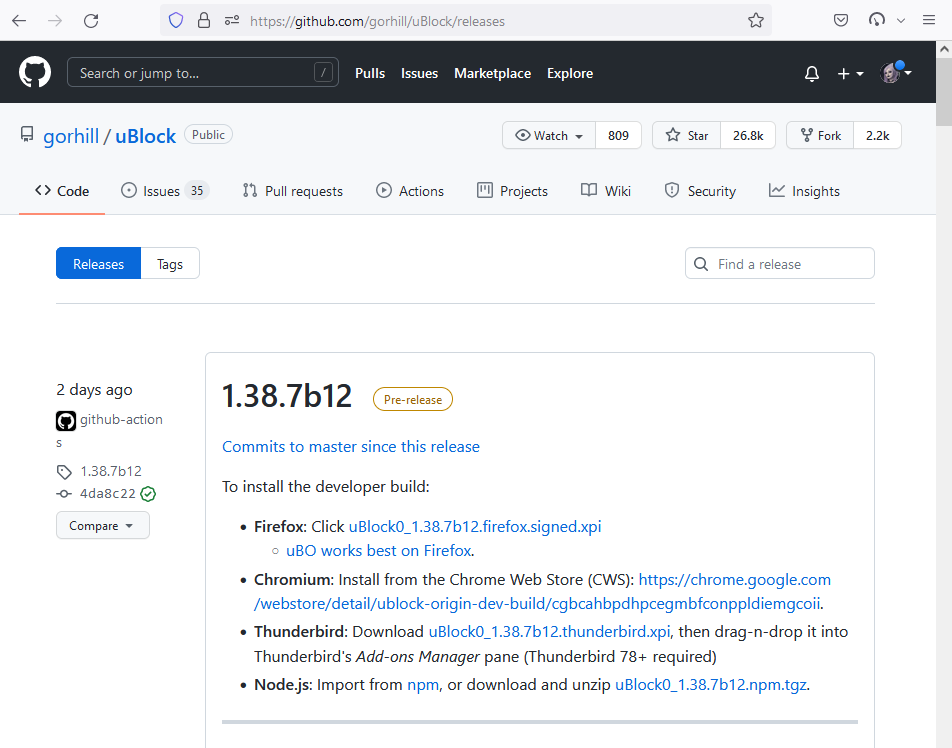Save page to Pocket
This screenshot has width=952, height=748.
(x=841, y=21)
